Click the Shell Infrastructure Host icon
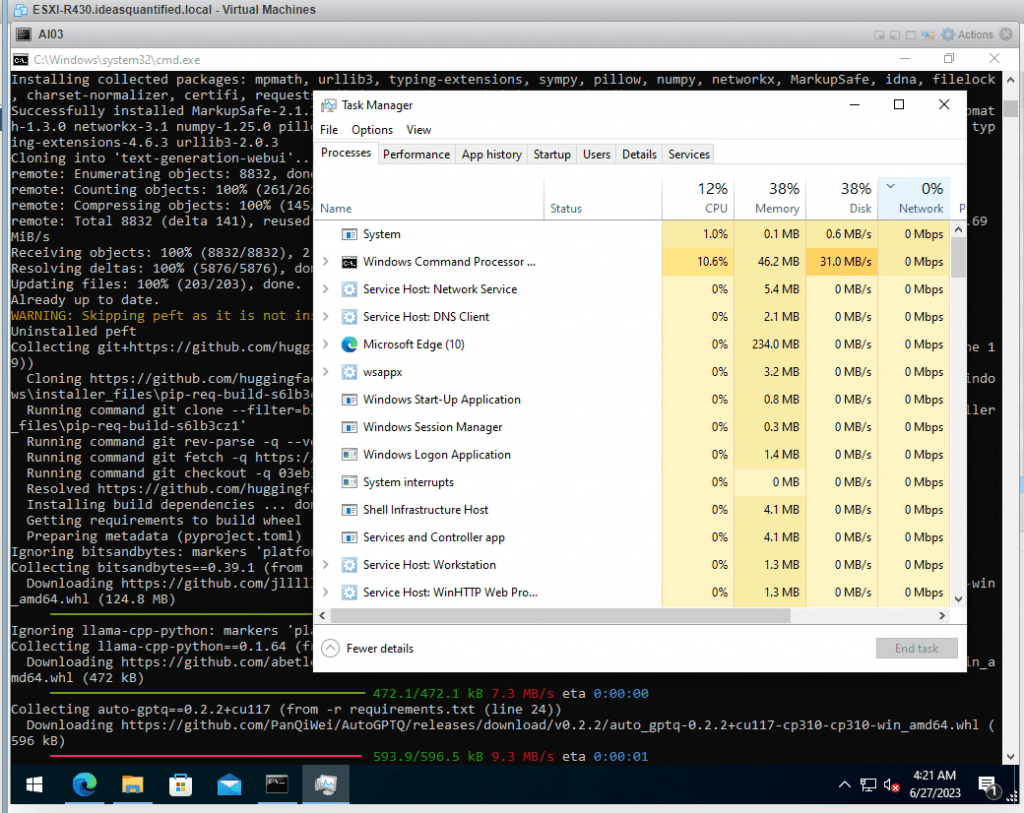This screenshot has width=1024, height=813. click(349, 510)
